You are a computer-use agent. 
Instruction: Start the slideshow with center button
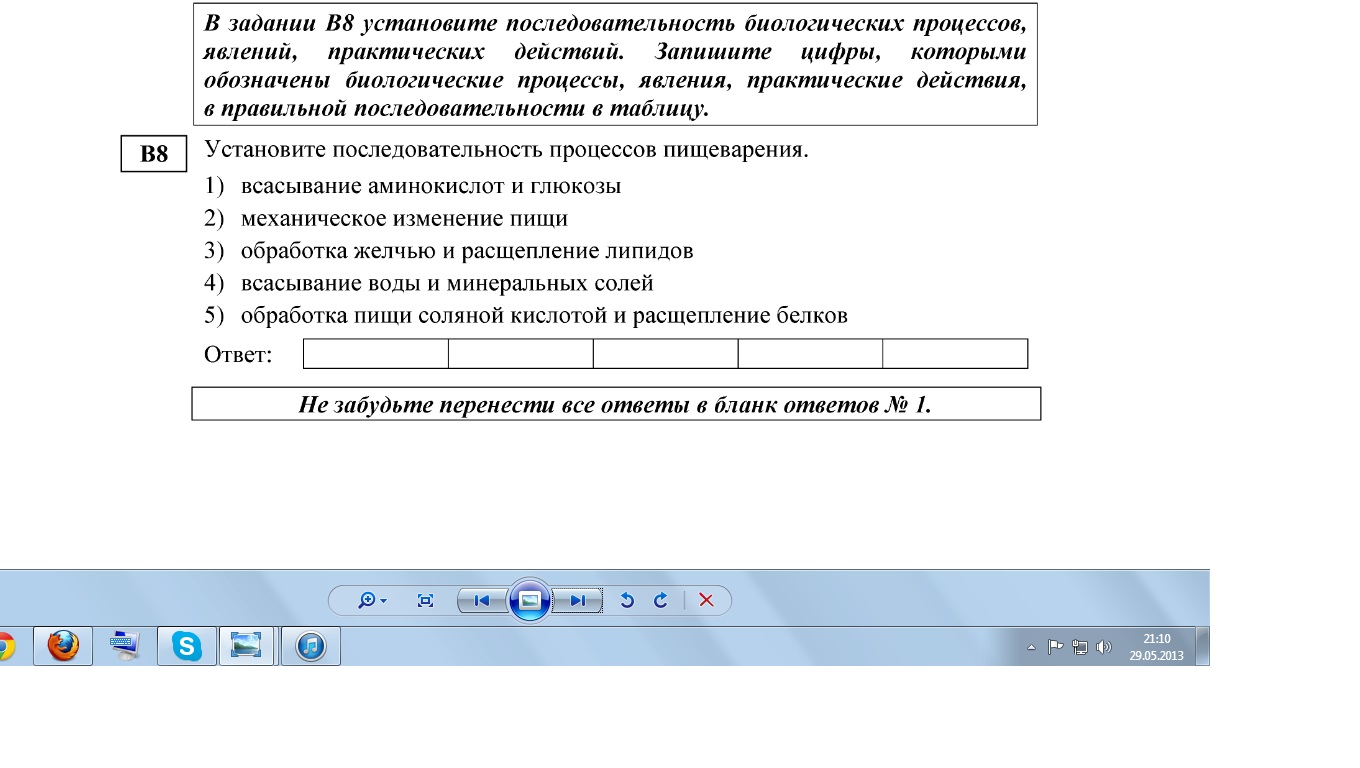[530, 600]
